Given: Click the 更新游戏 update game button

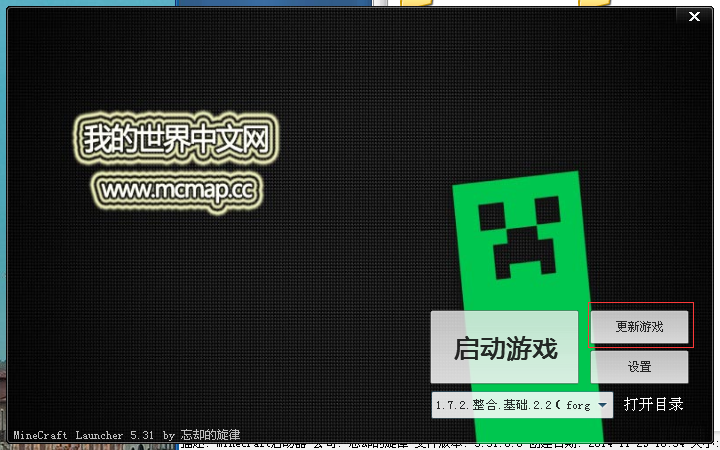Looking at the screenshot, I should pyautogui.click(x=639, y=326).
